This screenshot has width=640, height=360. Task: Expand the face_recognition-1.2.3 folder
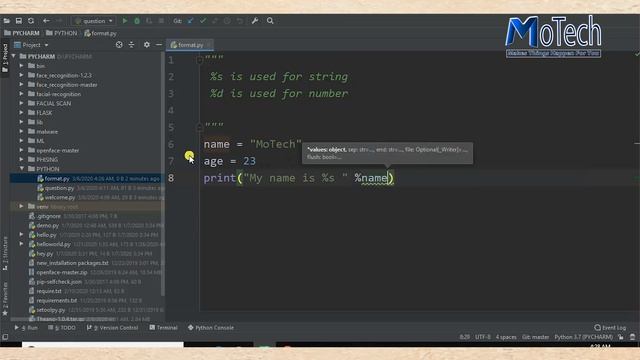(21, 75)
